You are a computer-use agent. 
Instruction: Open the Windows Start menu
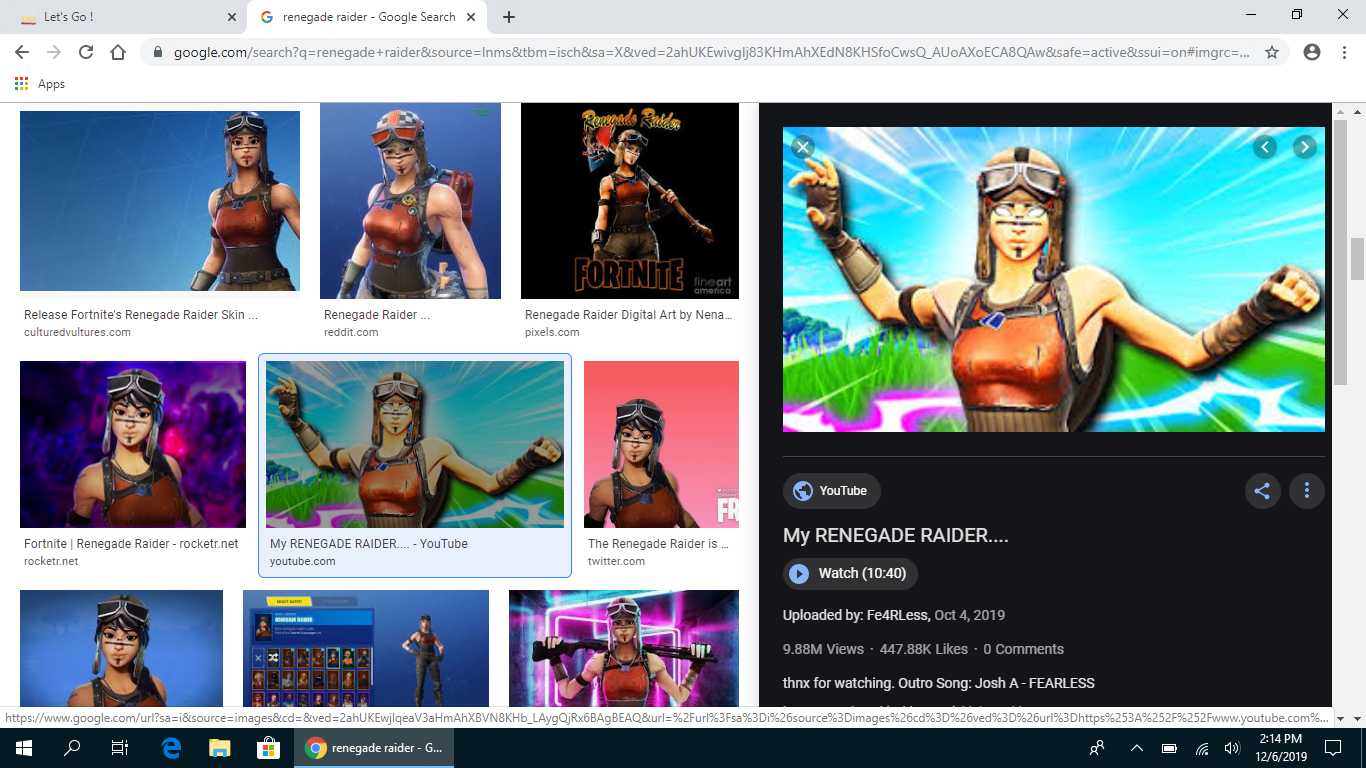tap(24, 748)
